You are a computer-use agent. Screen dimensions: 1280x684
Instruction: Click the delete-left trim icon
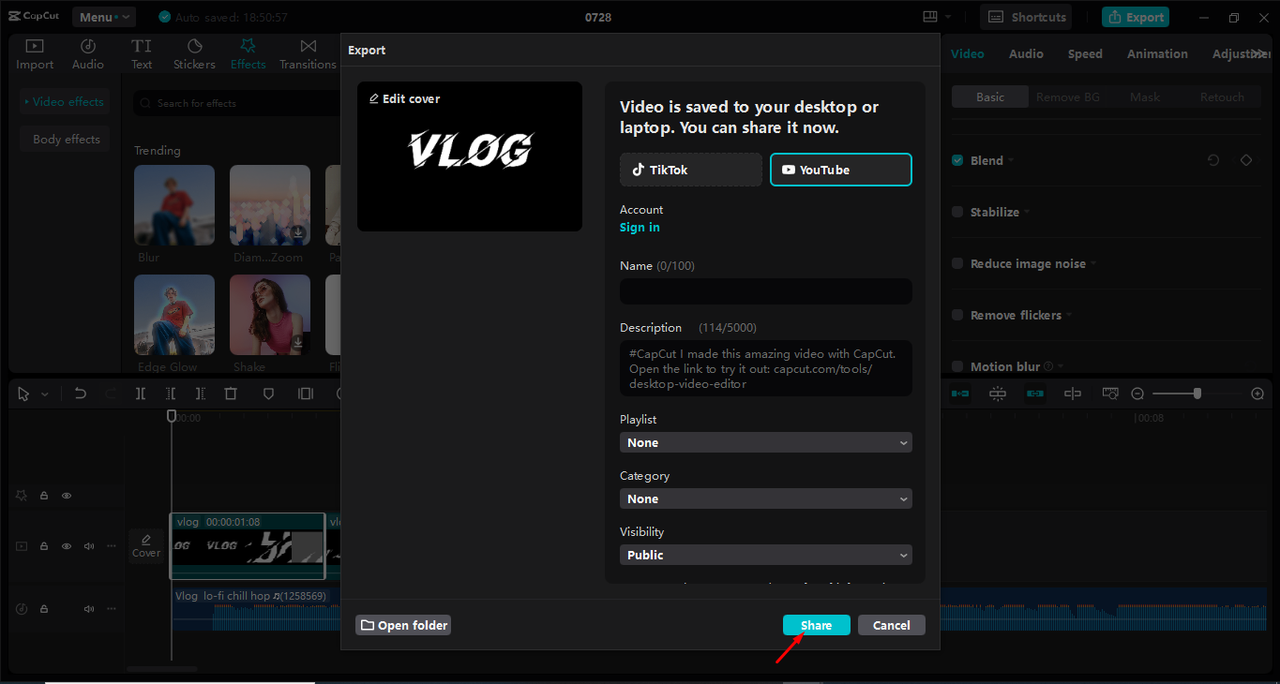point(171,394)
